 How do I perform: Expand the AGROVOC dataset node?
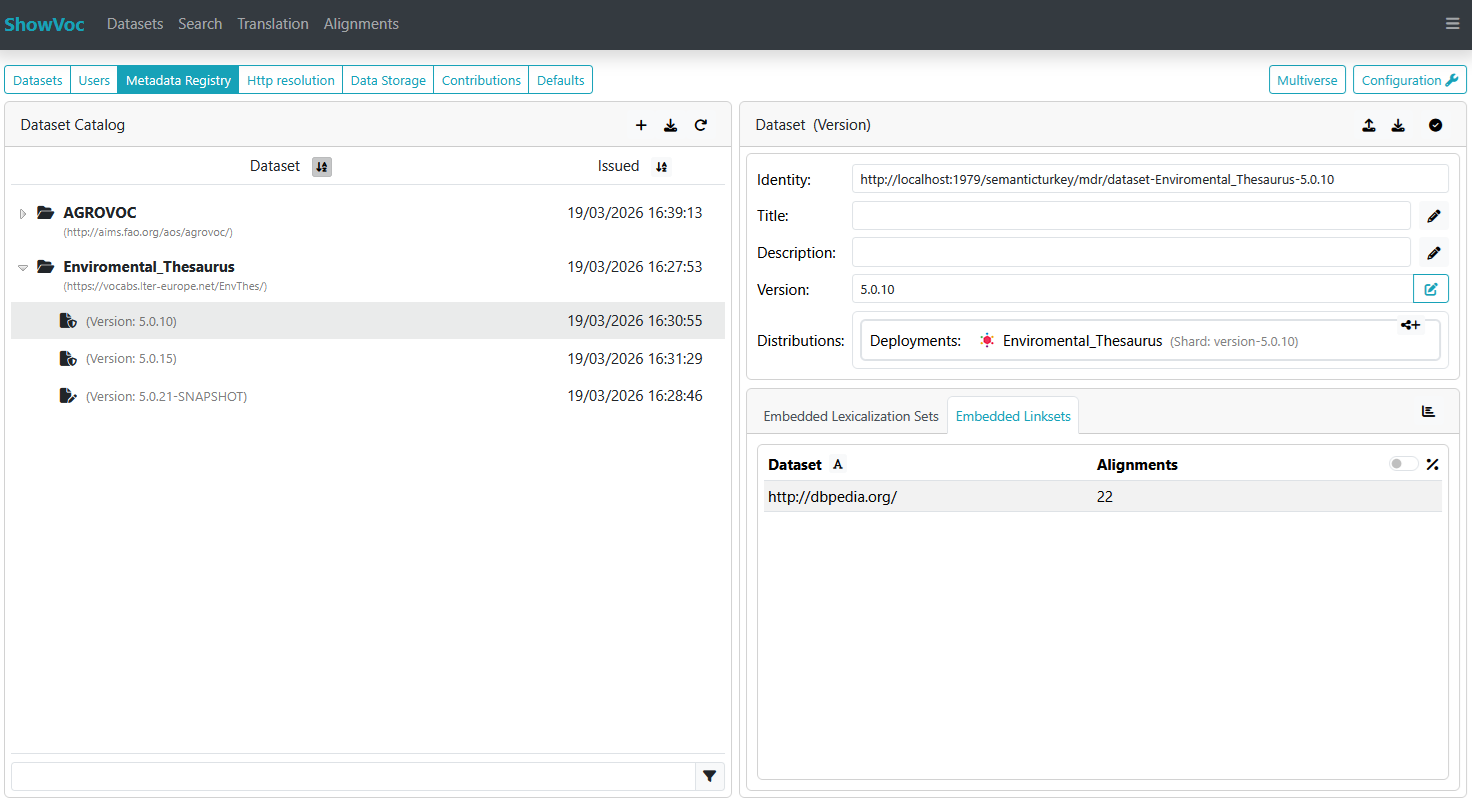[x=23, y=213]
